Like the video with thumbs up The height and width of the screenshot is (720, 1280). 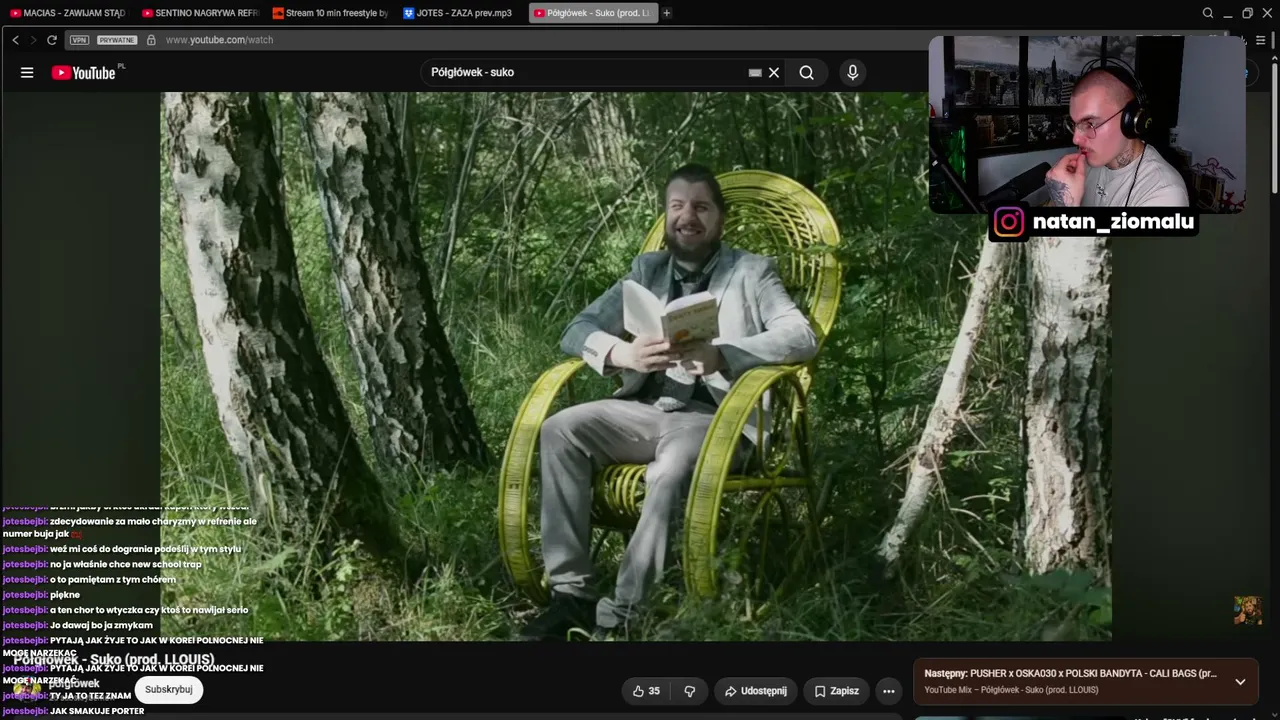tap(646, 691)
